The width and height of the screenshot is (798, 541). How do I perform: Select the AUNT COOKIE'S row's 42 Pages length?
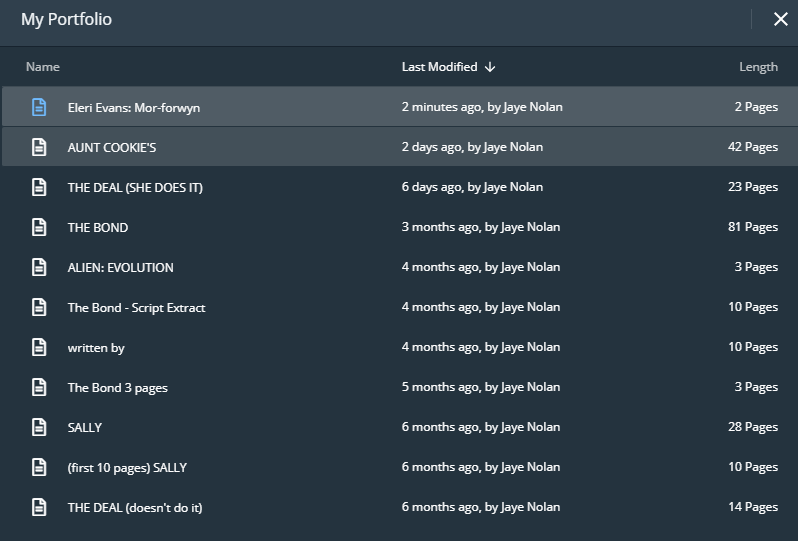pos(752,147)
